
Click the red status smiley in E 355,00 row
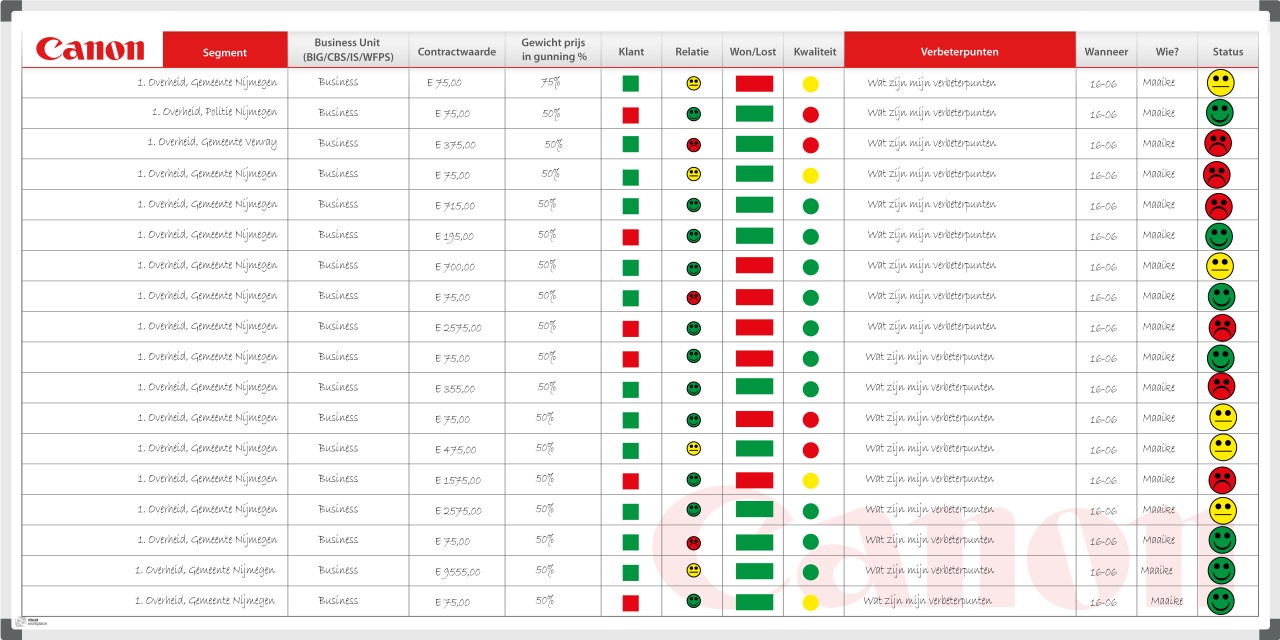click(1221, 387)
